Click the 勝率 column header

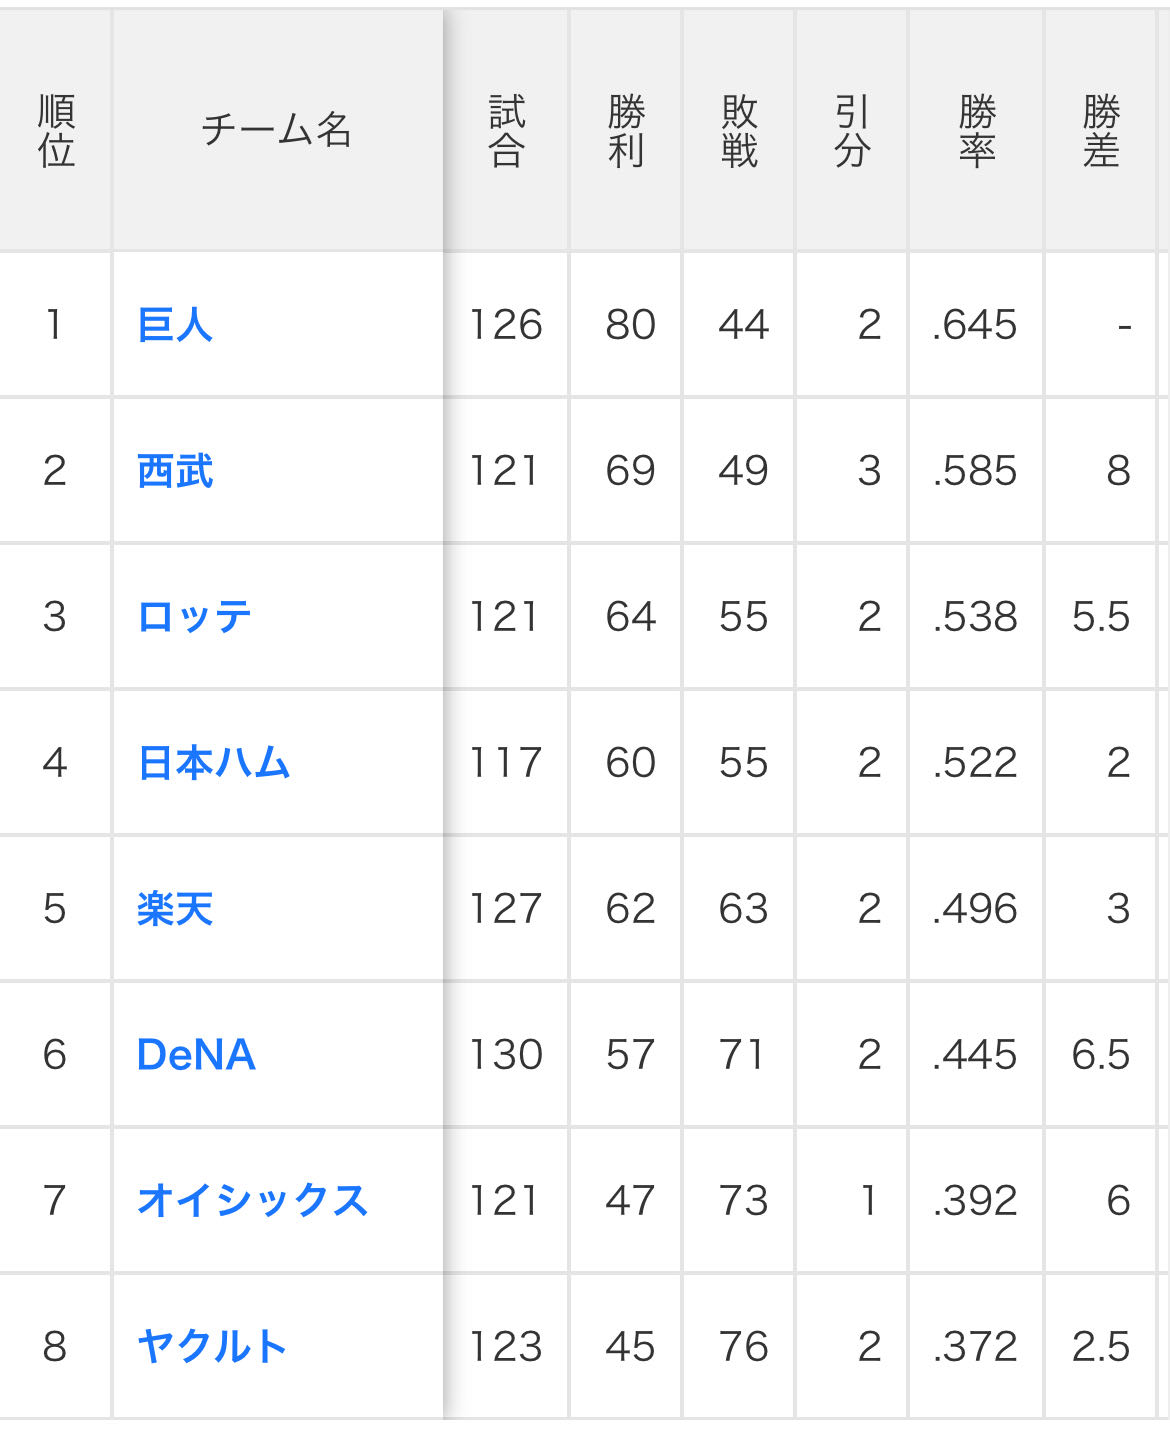(x=976, y=131)
